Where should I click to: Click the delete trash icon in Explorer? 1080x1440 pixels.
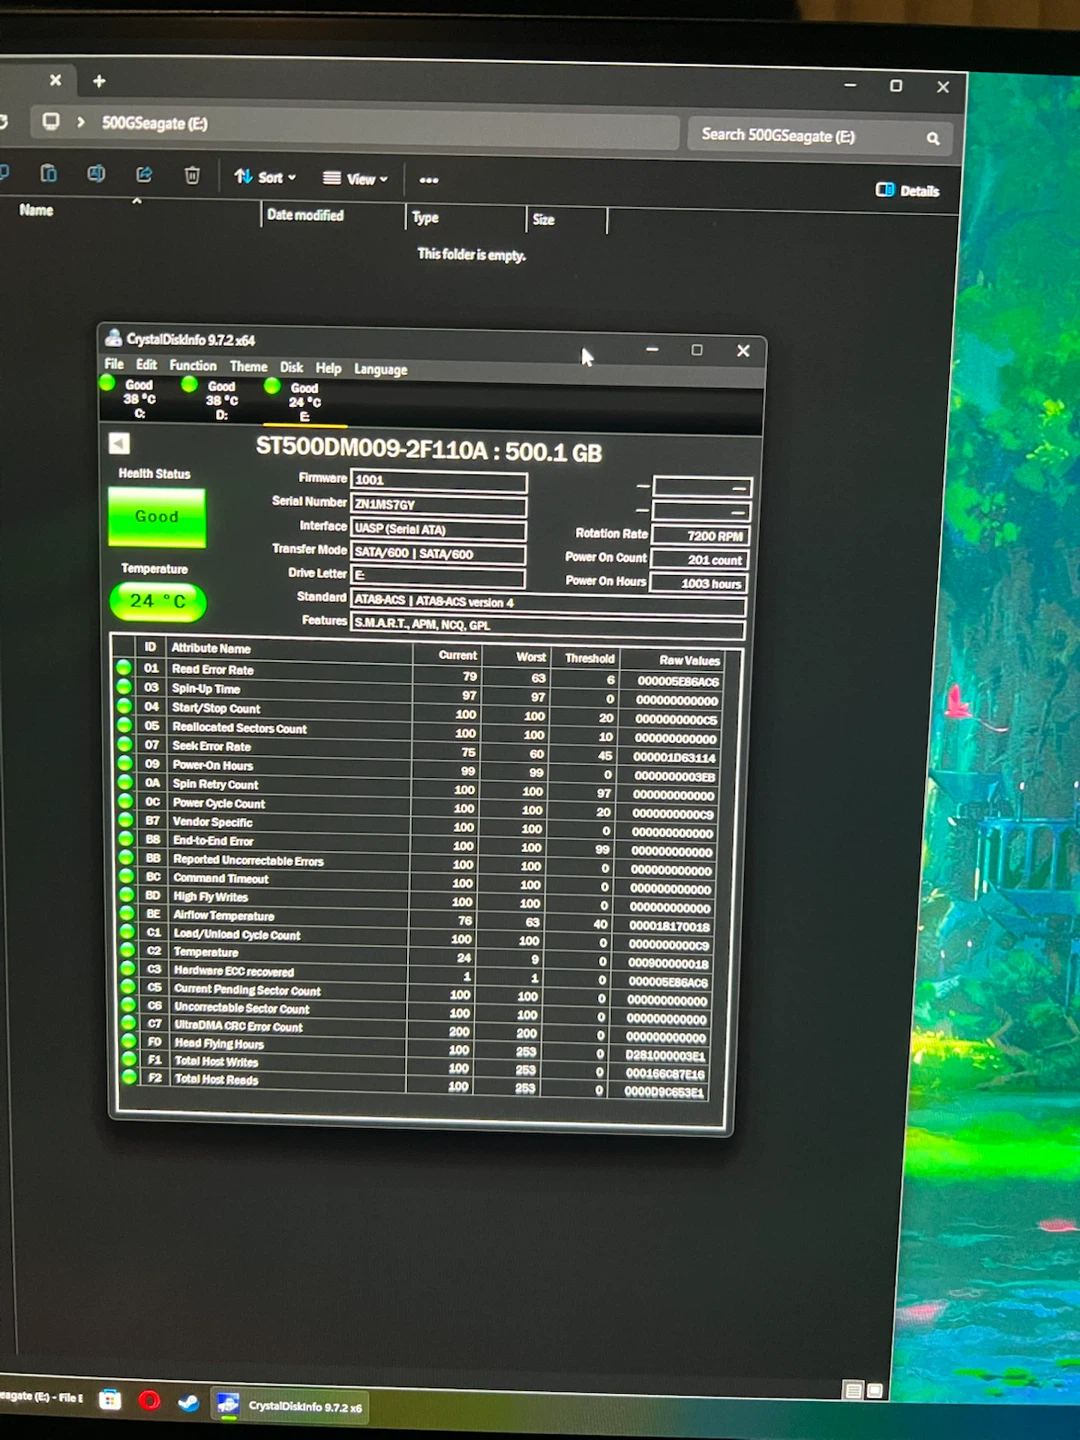click(x=192, y=176)
